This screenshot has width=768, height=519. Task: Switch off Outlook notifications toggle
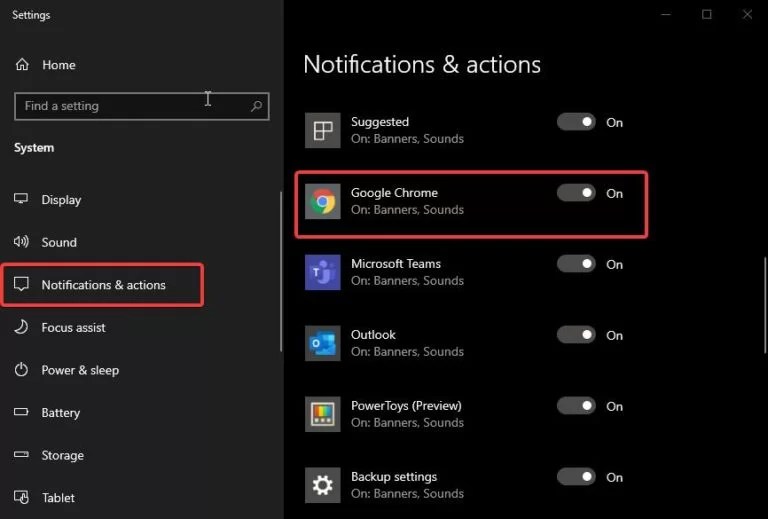(576, 335)
